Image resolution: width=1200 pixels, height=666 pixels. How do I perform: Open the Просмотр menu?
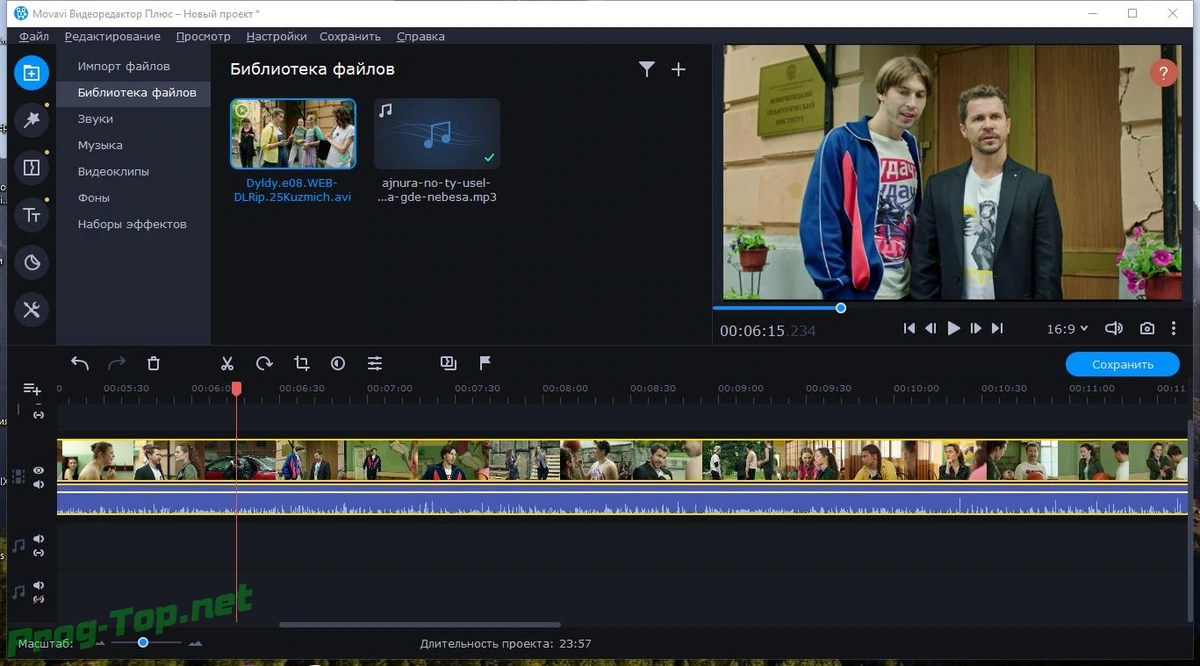[x=203, y=36]
